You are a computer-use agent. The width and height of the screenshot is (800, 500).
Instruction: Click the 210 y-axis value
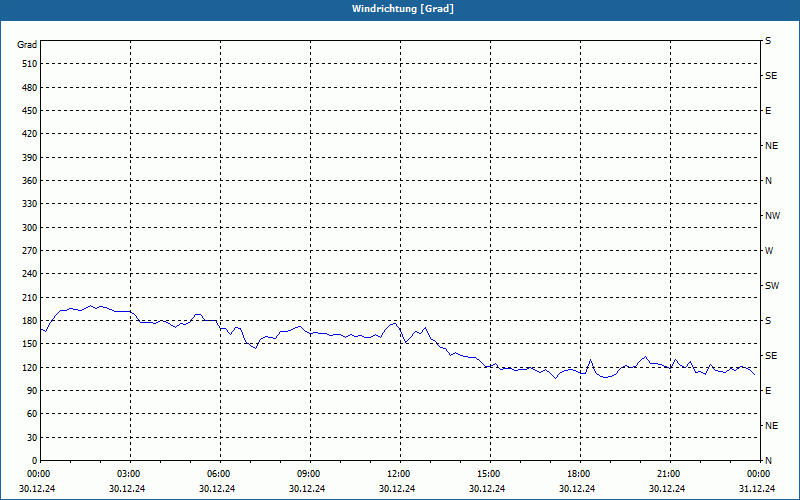(x=30, y=297)
